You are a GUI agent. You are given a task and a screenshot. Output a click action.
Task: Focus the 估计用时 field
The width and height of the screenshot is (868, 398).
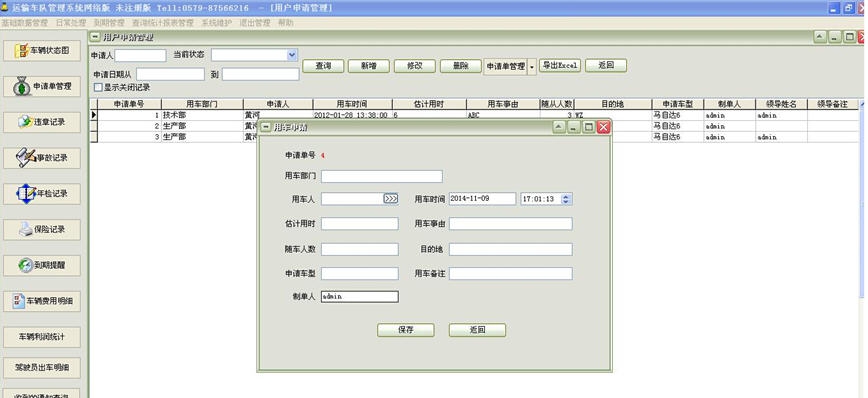tap(360, 224)
